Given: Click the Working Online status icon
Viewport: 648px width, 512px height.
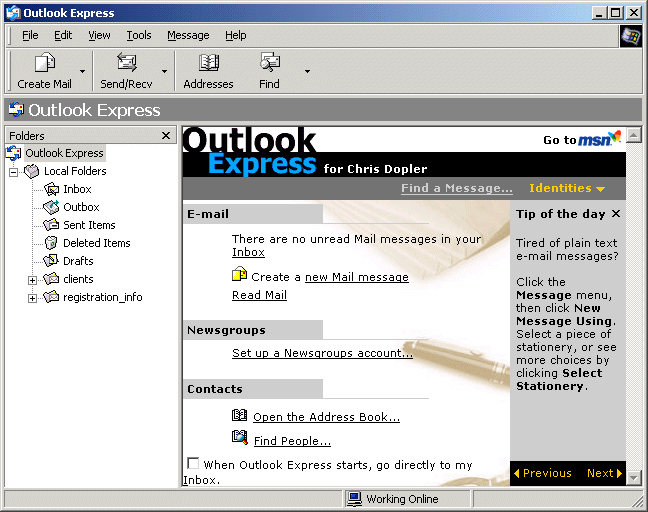Looking at the screenshot, I should coord(355,499).
